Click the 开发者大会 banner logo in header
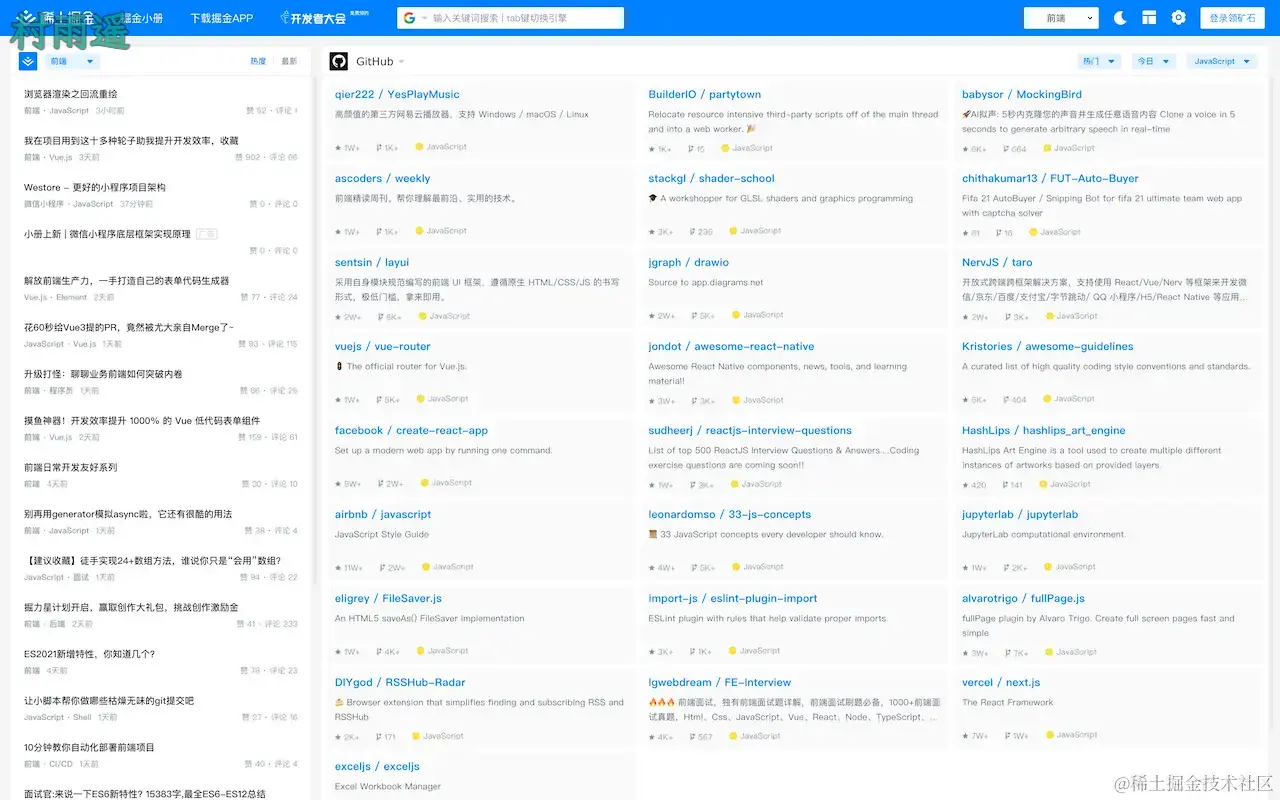Viewport: 1280px width, 800px height. coord(313,18)
